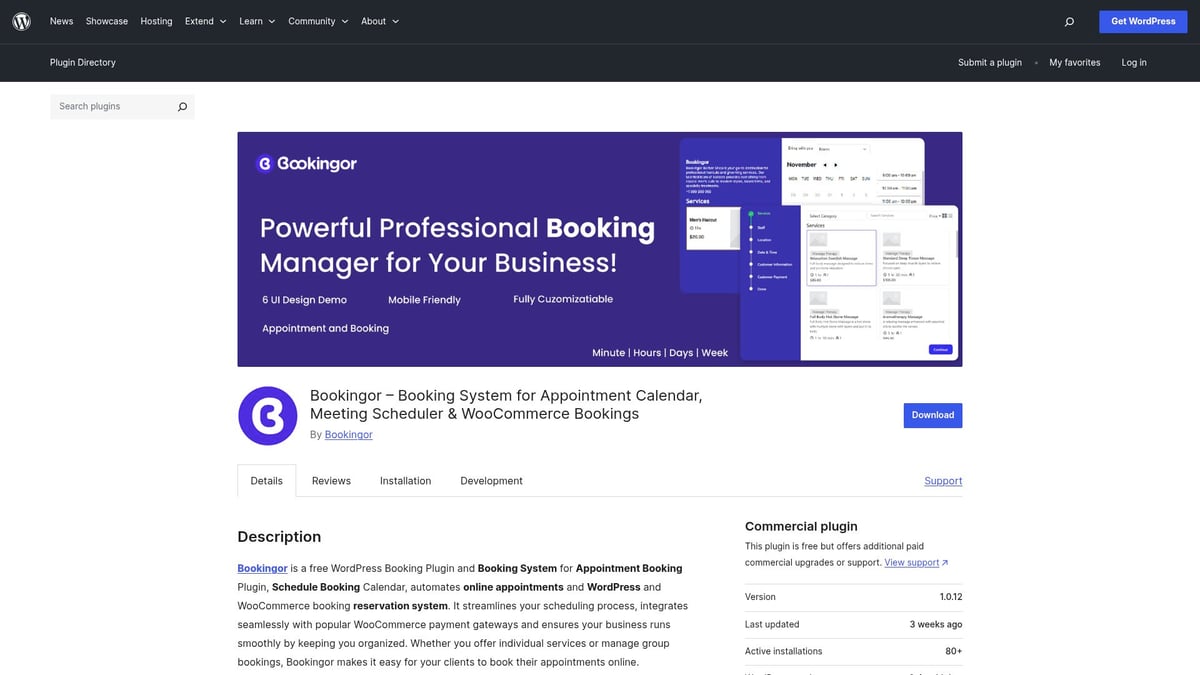Viewport: 1200px width, 675px height.
Task: Open the News menu item
Action: click(x=61, y=20)
